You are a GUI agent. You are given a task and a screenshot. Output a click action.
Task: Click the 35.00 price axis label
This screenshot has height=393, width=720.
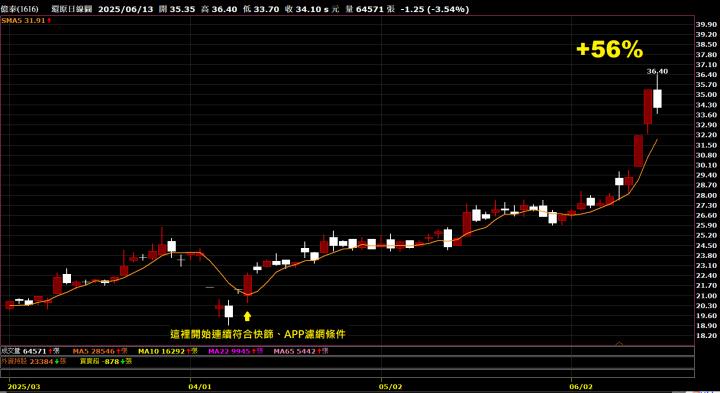coord(706,95)
